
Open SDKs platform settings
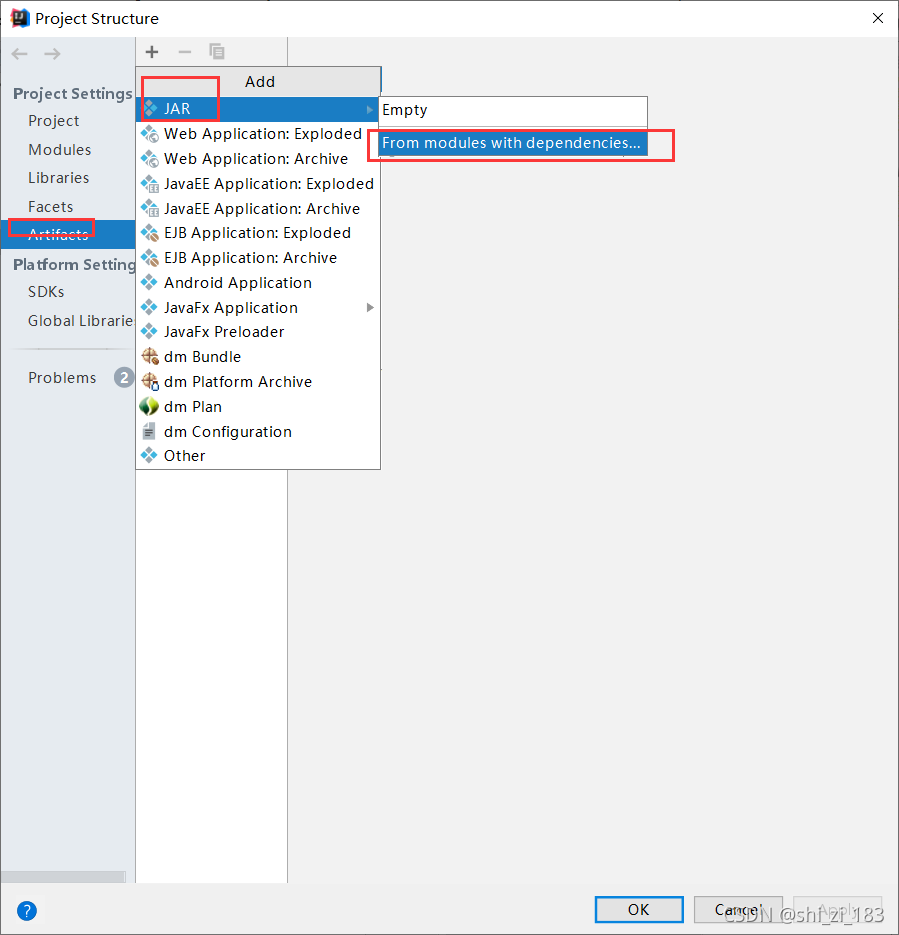(x=46, y=292)
